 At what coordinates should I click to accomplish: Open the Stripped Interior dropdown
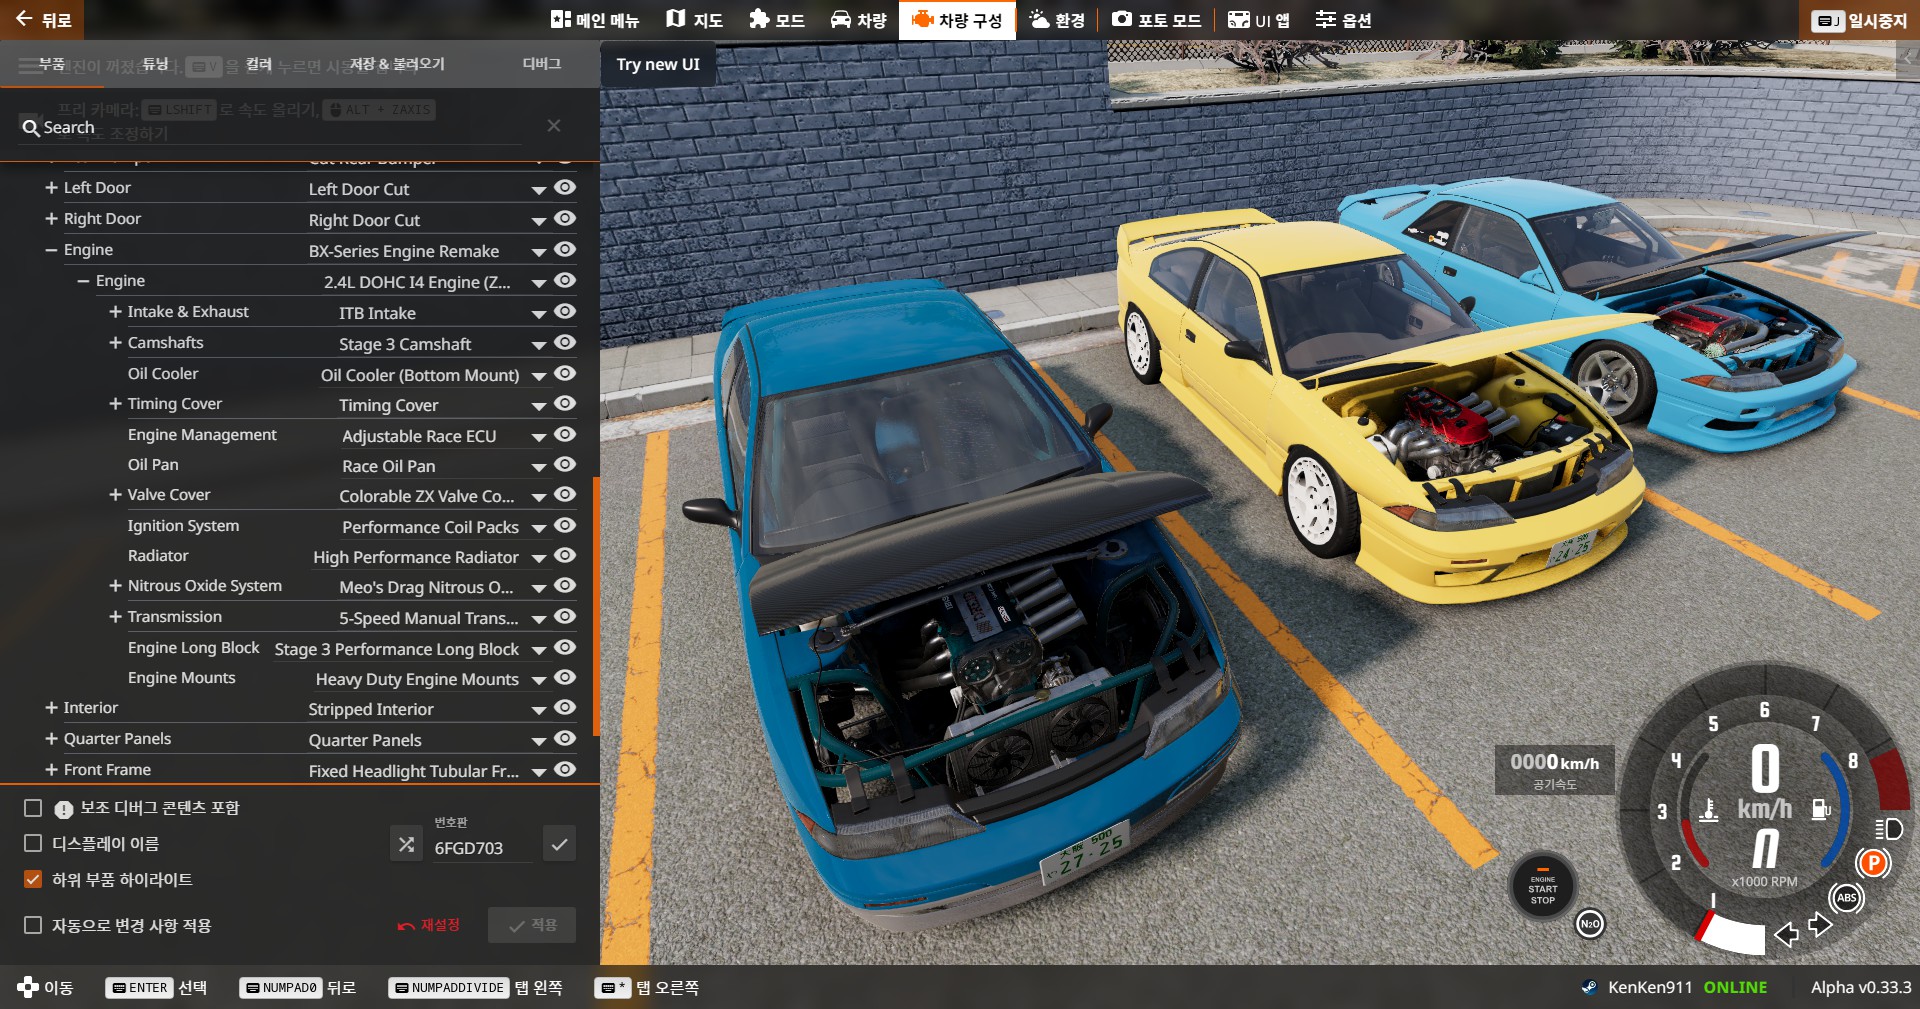428,709
